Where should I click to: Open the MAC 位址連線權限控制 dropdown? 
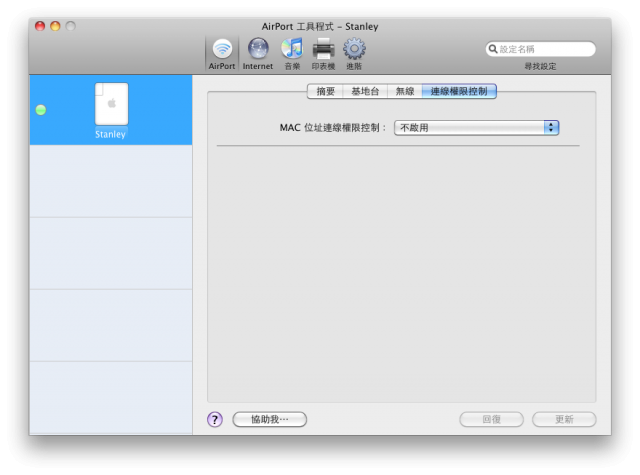tap(476, 128)
